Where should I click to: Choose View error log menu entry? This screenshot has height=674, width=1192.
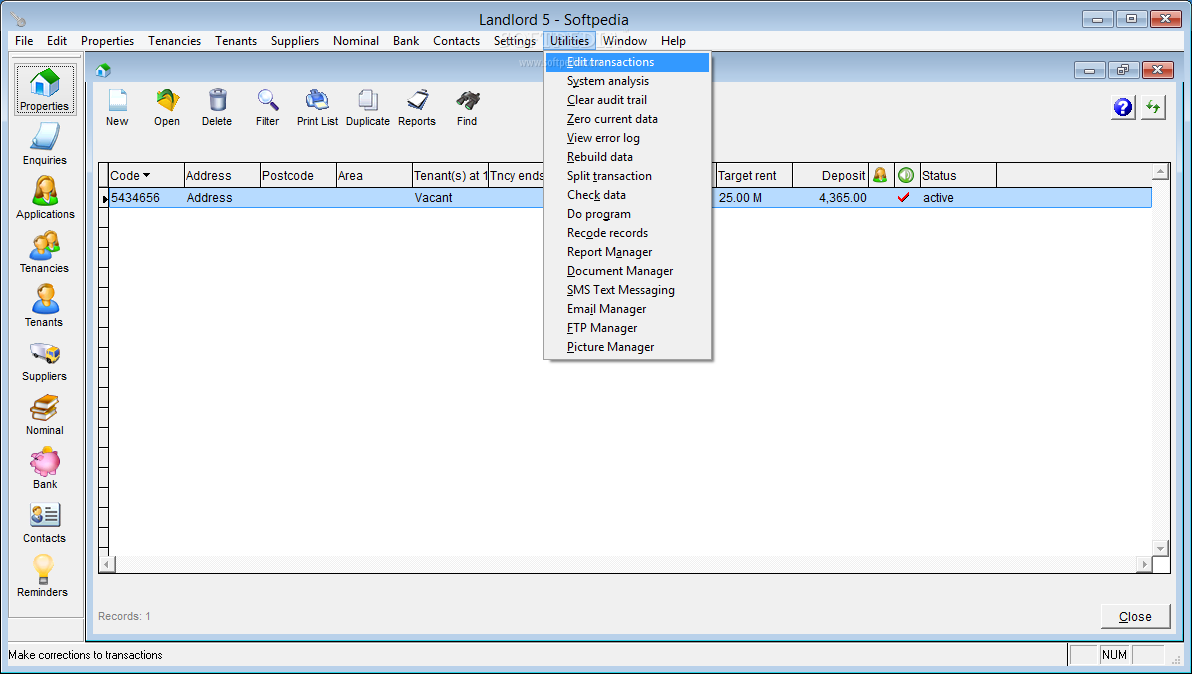click(x=627, y=138)
